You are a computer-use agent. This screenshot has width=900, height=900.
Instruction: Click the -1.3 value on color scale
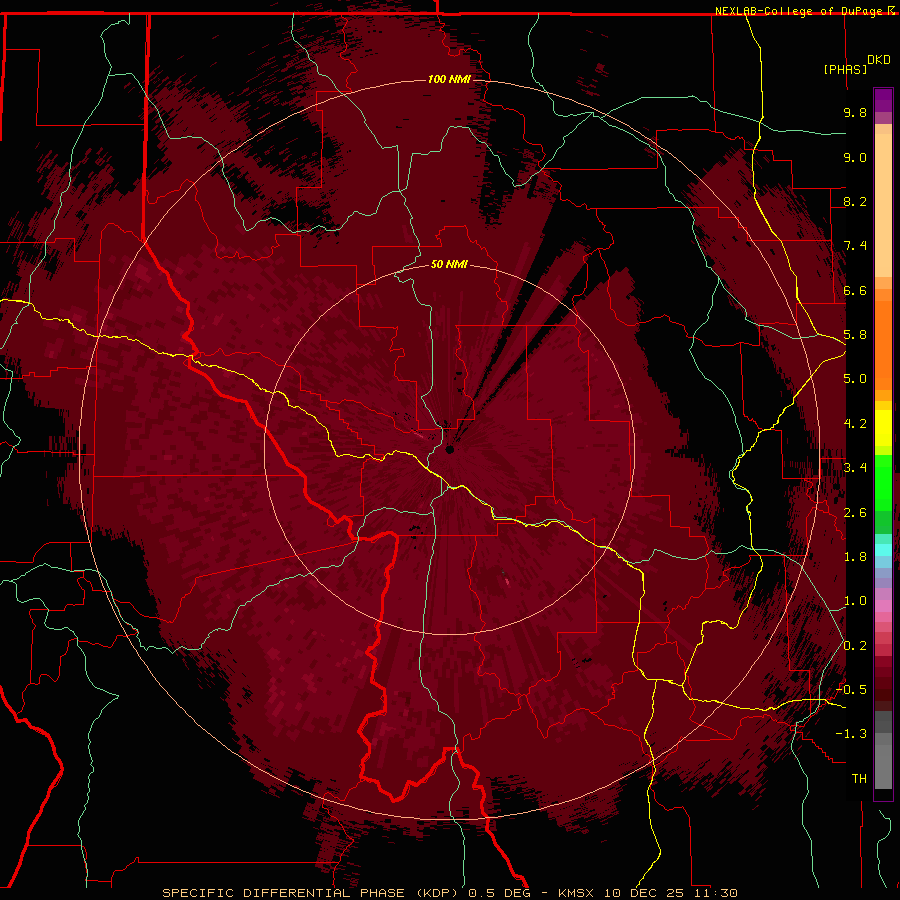851,734
